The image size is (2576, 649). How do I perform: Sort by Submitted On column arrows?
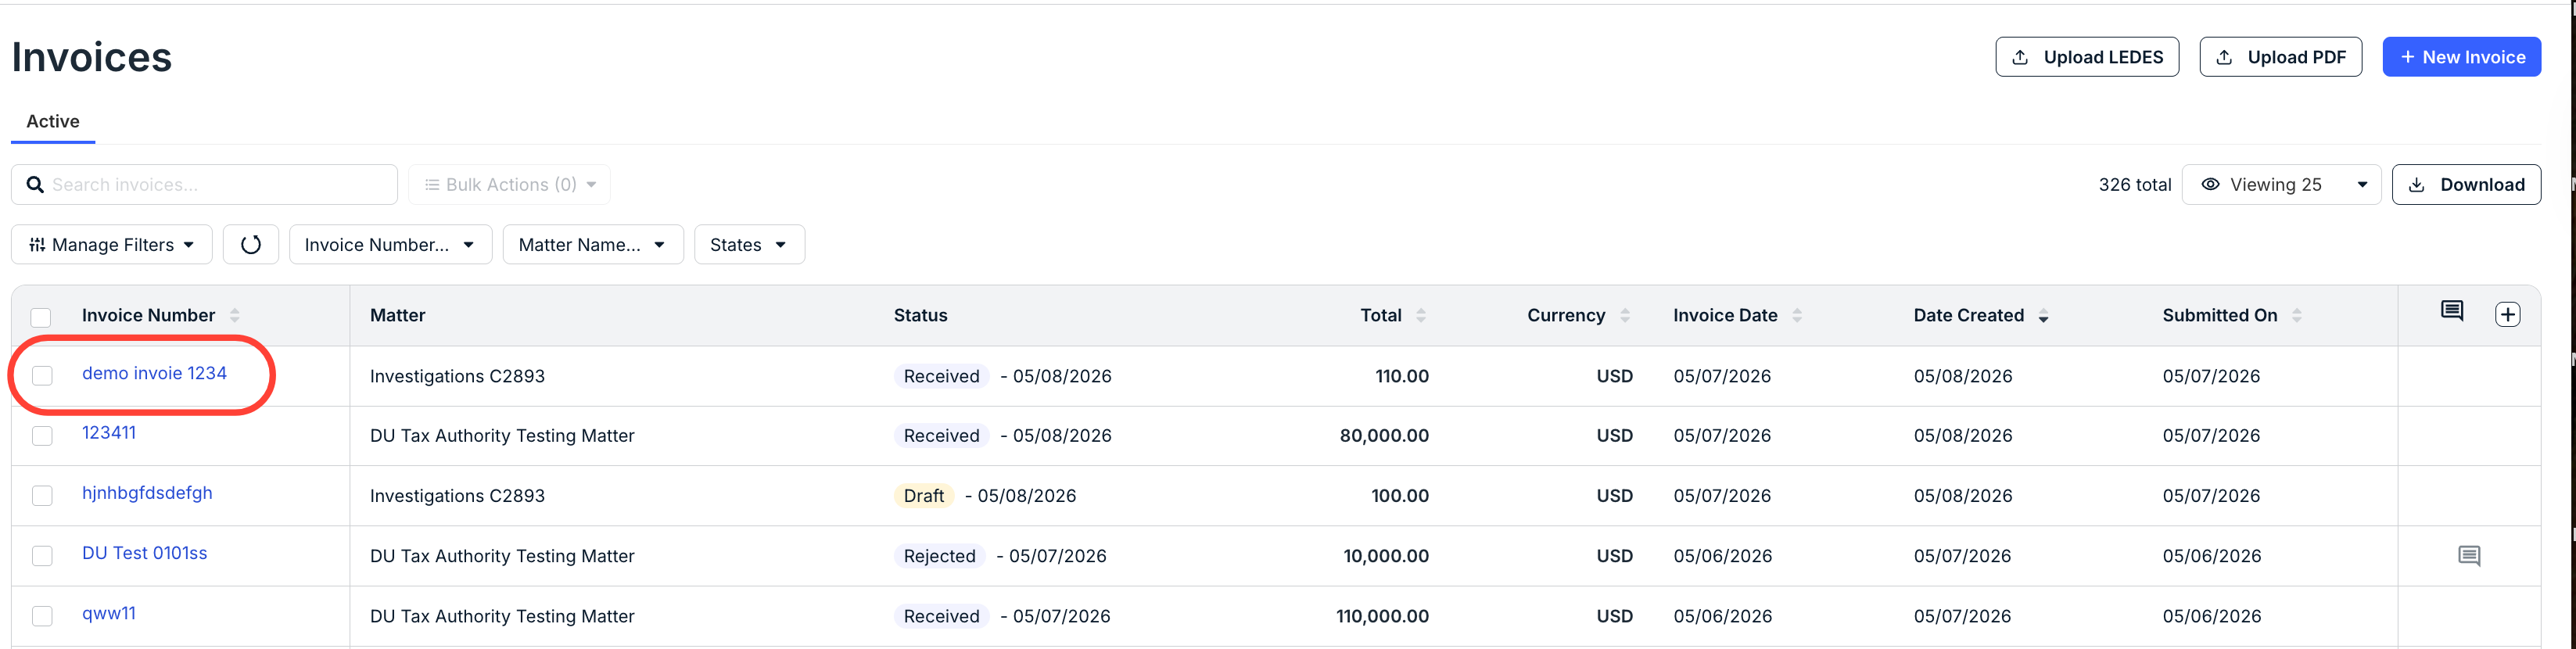coord(2297,315)
